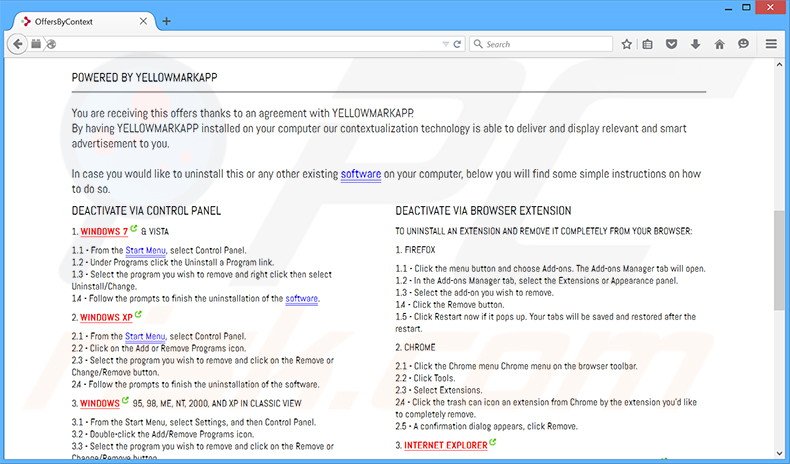Open the INTERNET EXPLORER link
This screenshot has height=464, width=790.
click(446, 445)
